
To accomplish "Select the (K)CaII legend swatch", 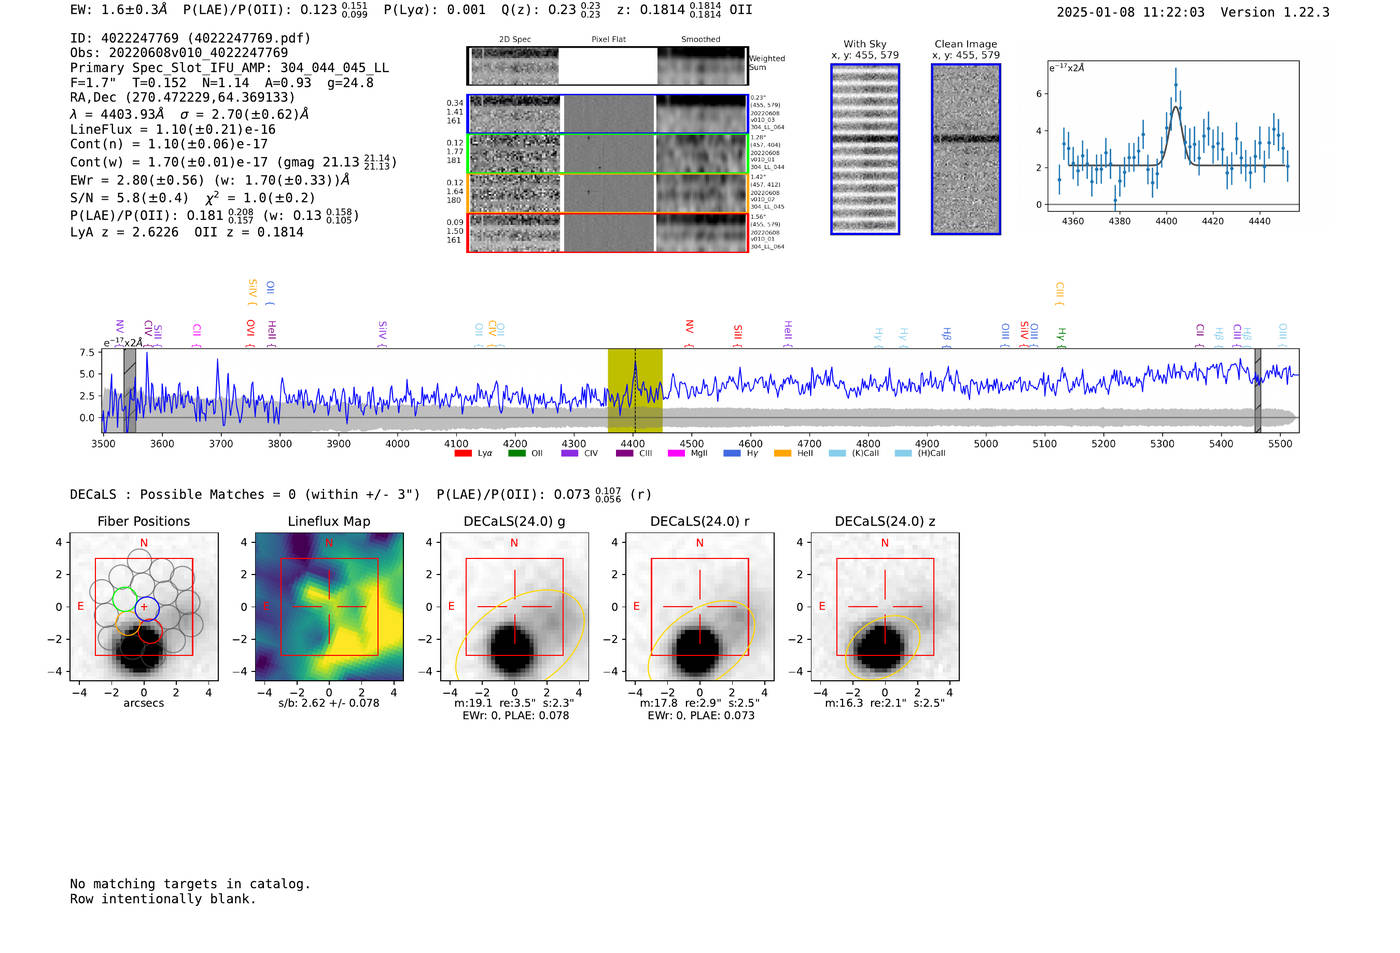I will point(837,453).
